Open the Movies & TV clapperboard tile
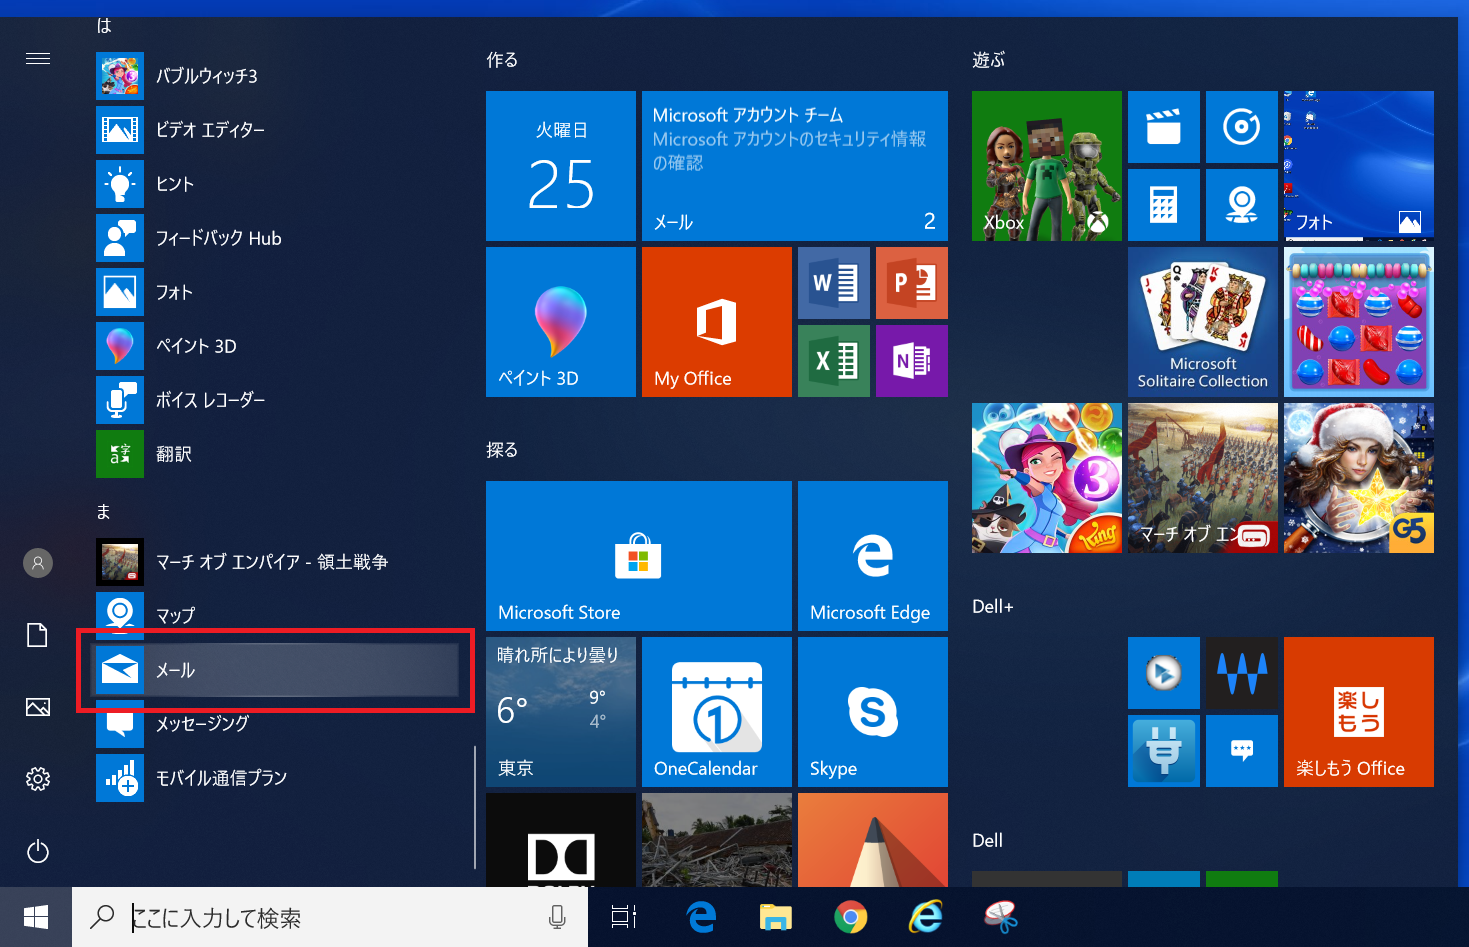This screenshot has width=1469, height=947. point(1164,127)
